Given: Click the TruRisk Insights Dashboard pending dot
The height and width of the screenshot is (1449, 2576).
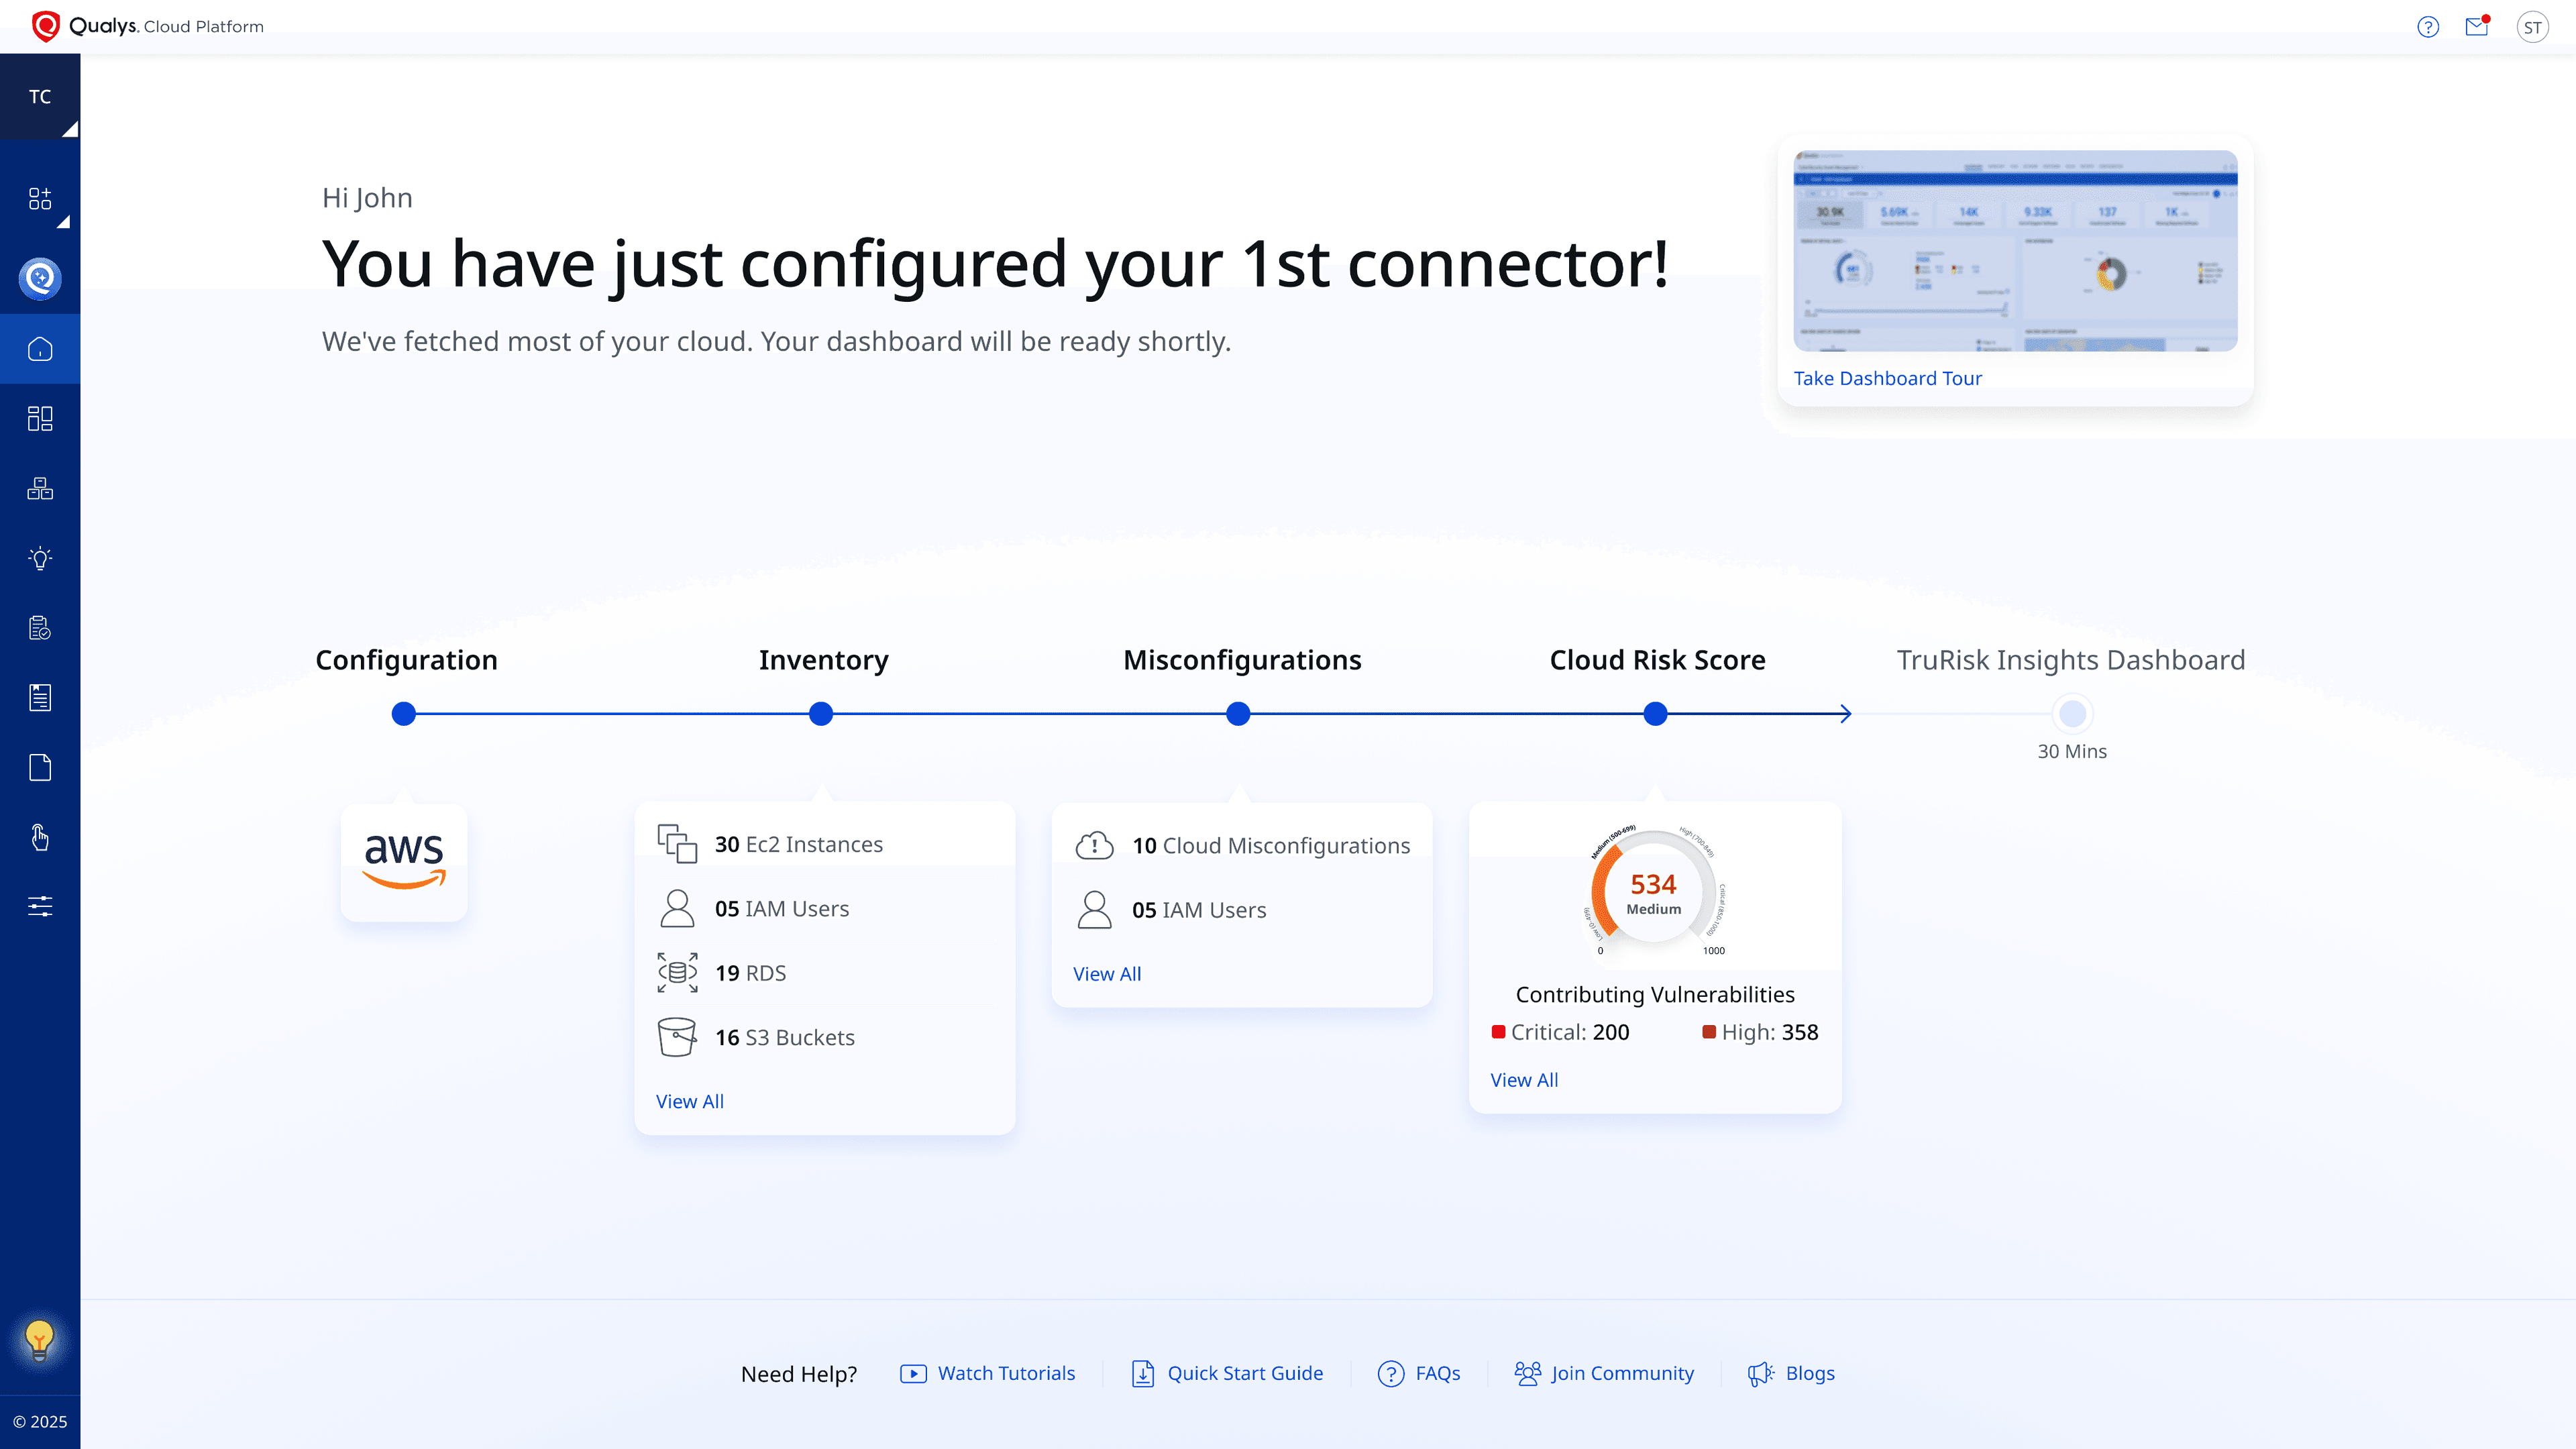Looking at the screenshot, I should (2073, 714).
